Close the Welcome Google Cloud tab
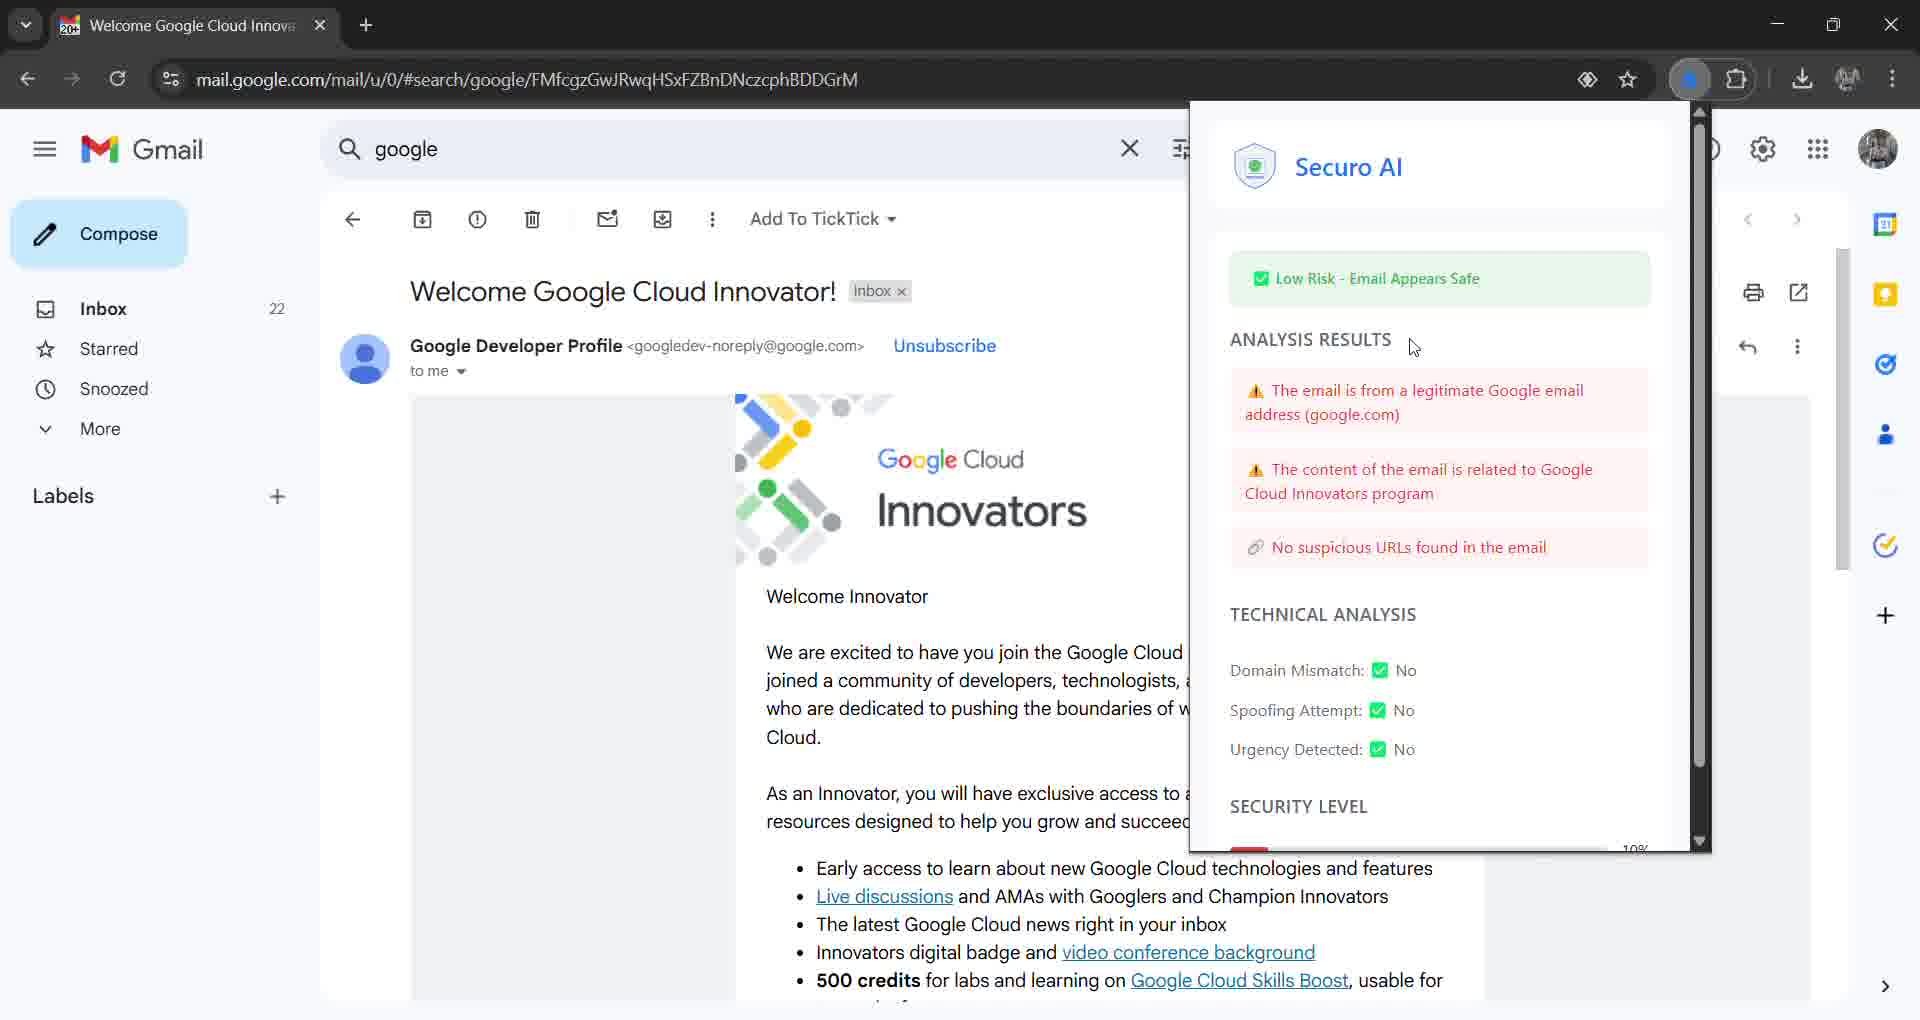The width and height of the screenshot is (1920, 1020). (320, 25)
